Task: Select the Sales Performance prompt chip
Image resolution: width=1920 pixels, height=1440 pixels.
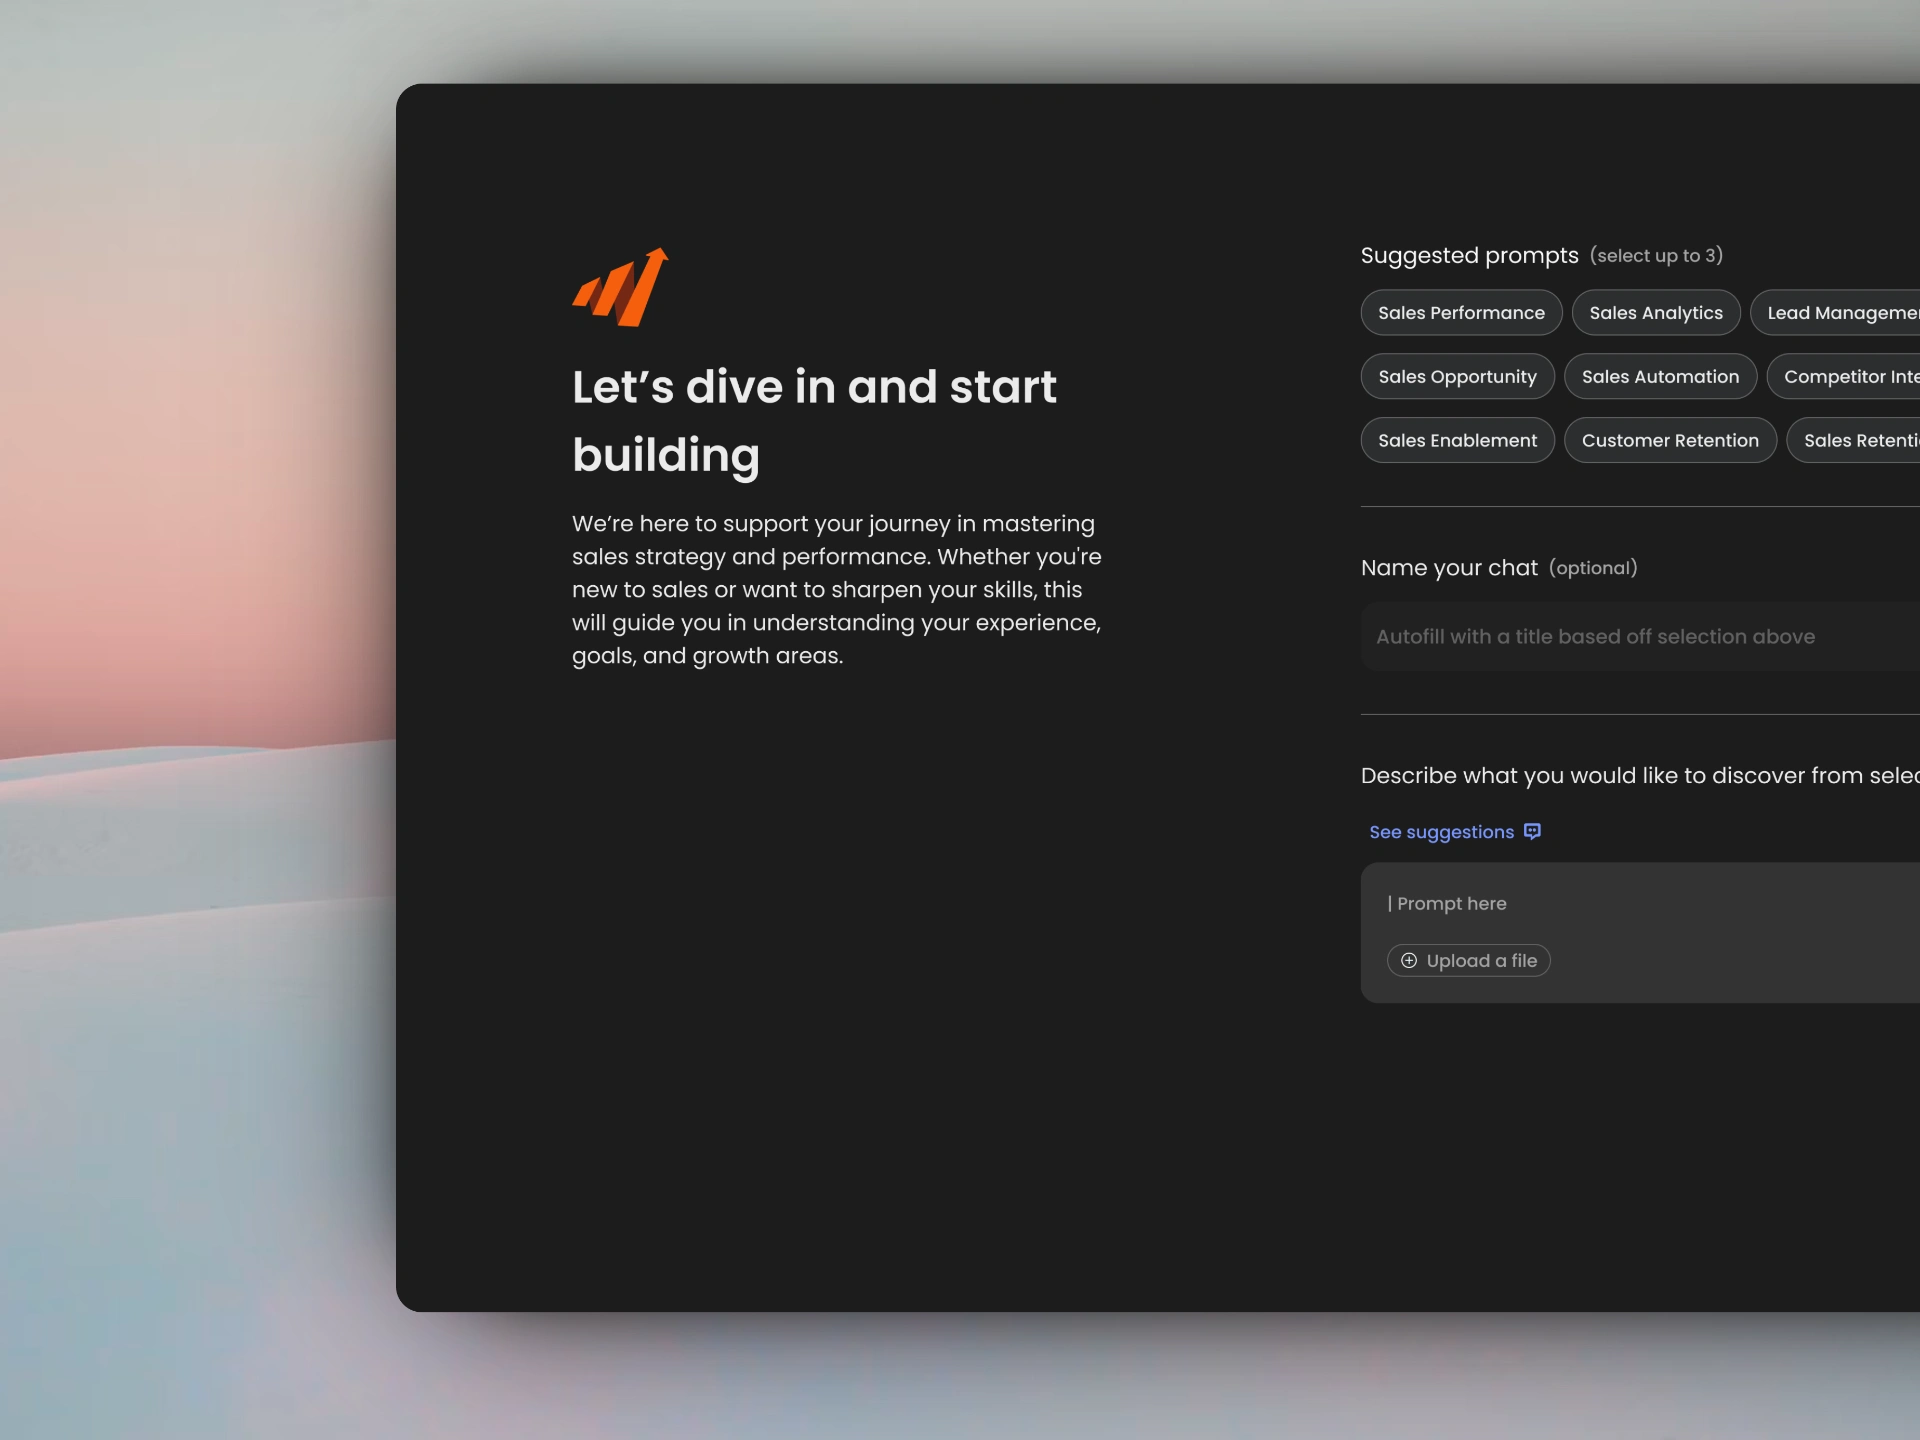Action: point(1461,313)
